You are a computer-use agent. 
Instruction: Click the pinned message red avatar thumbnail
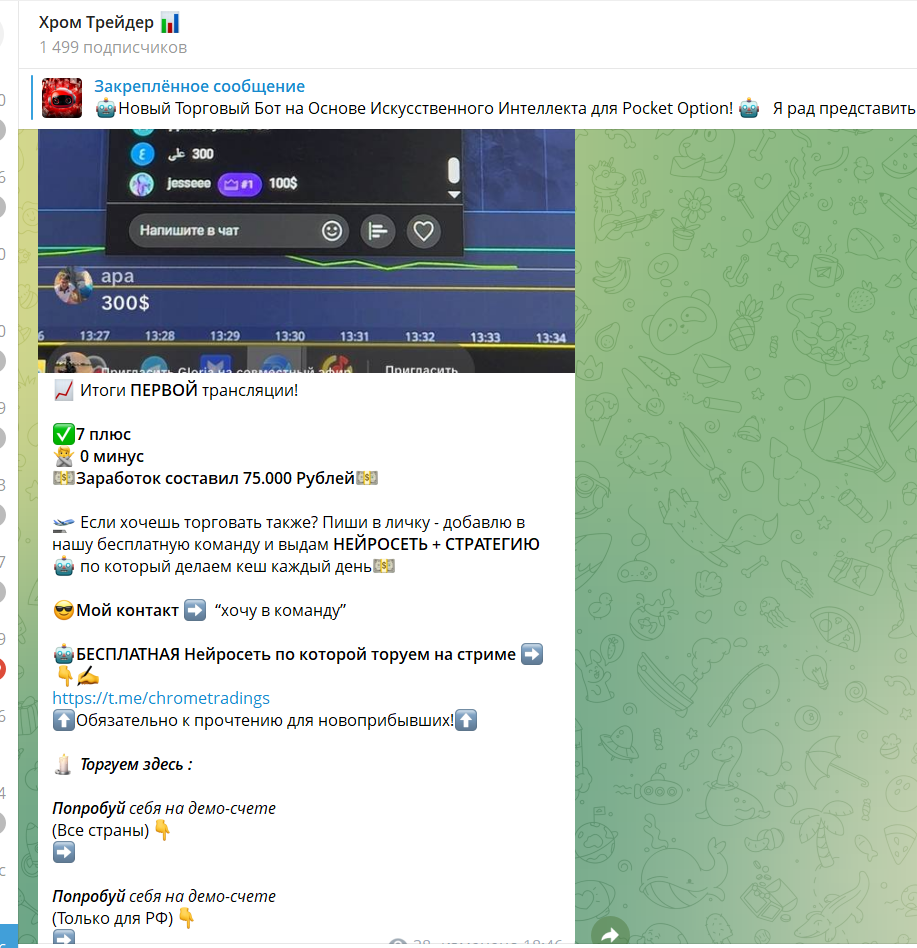[x=62, y=98]
